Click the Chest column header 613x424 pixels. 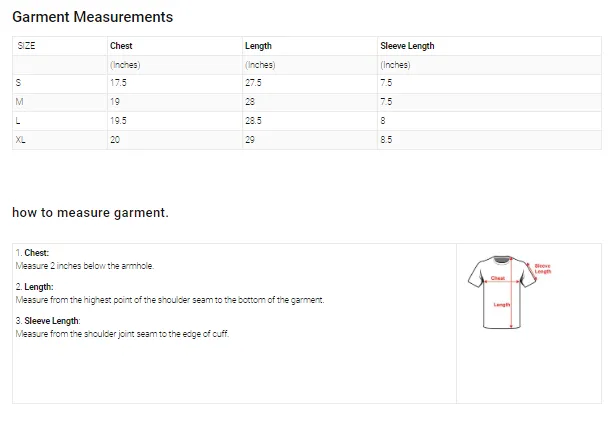[x=121, y=46]
